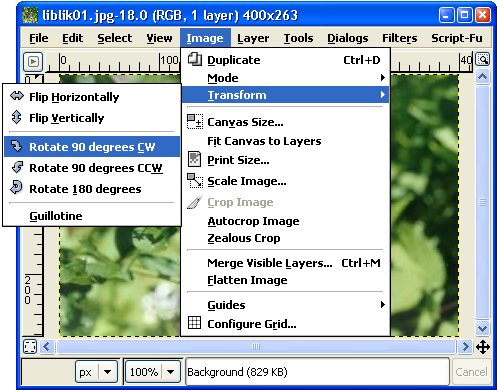The image size is (497, 390).
Task: Click the Configure Grid icon
Action: click(194, 323)
